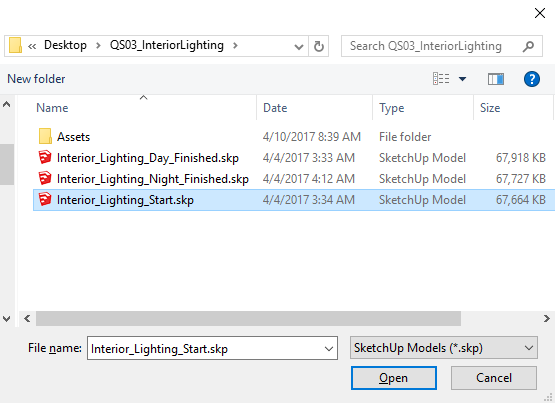Toggle the preview pane icon
The image size is (555, 403).
(496, 79)
